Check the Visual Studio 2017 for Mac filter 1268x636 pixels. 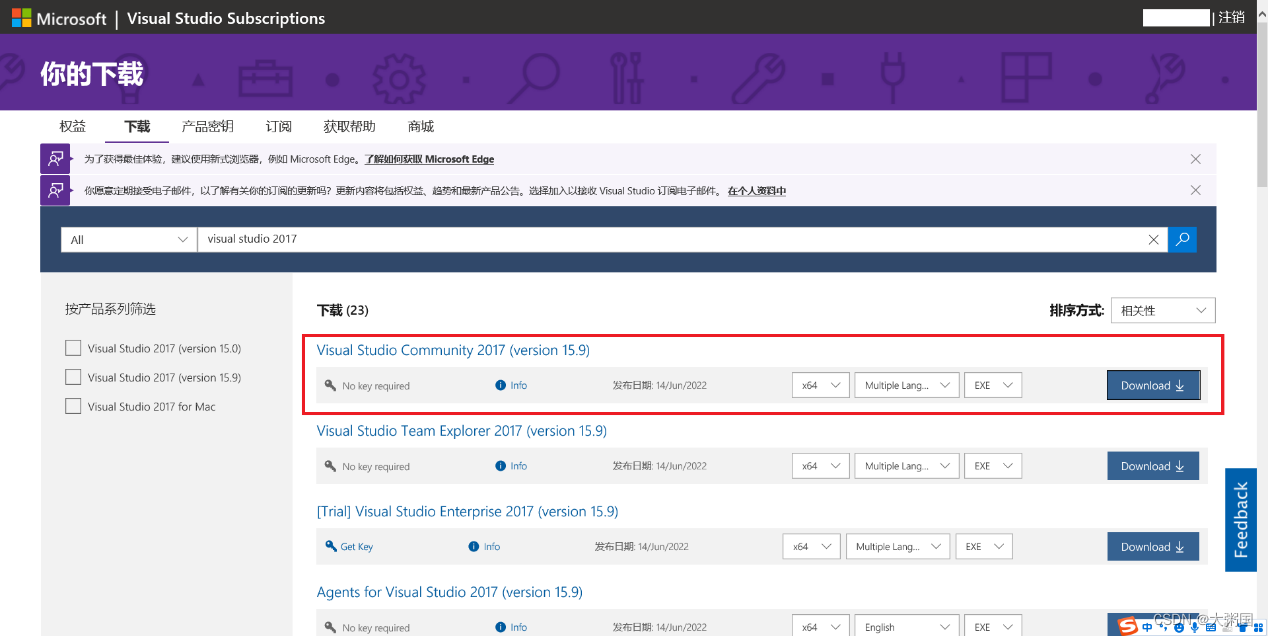pyautogui.click(x=72, y=406)
